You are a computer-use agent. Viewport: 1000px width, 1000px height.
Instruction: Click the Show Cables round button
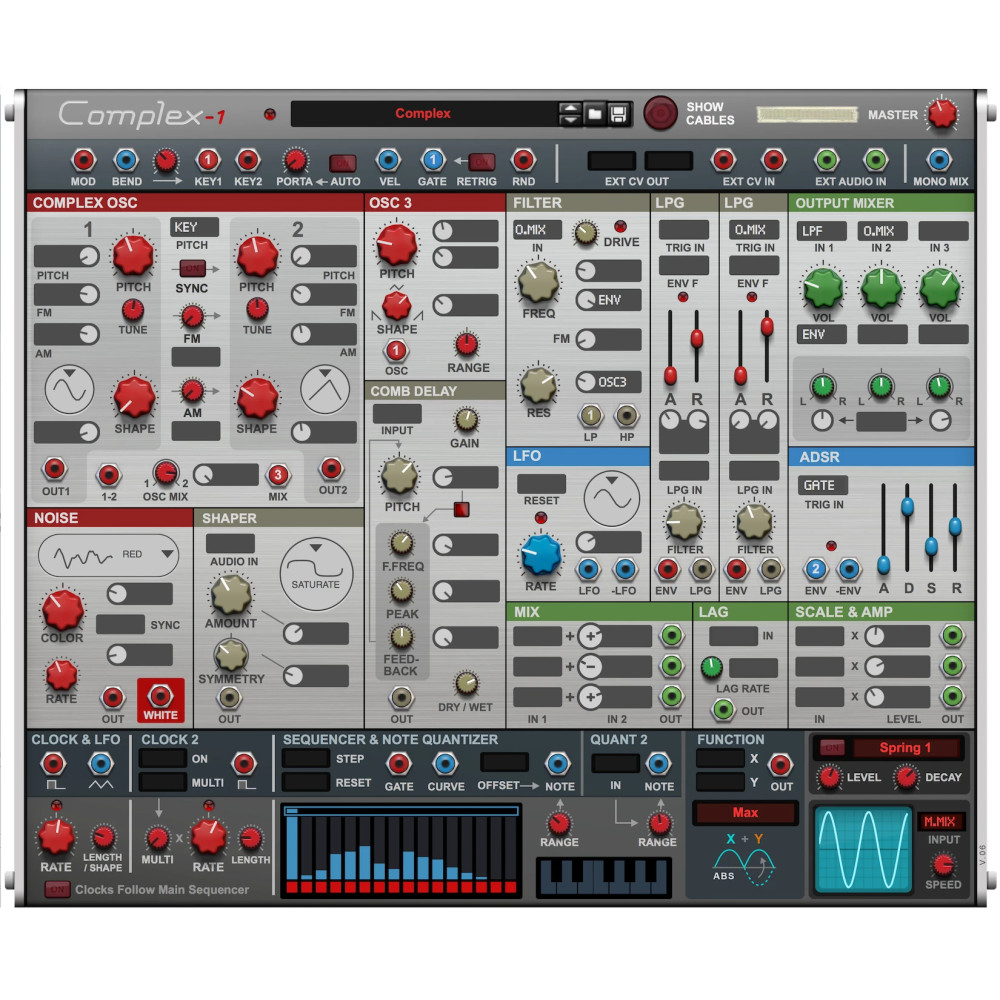point(660,114)
